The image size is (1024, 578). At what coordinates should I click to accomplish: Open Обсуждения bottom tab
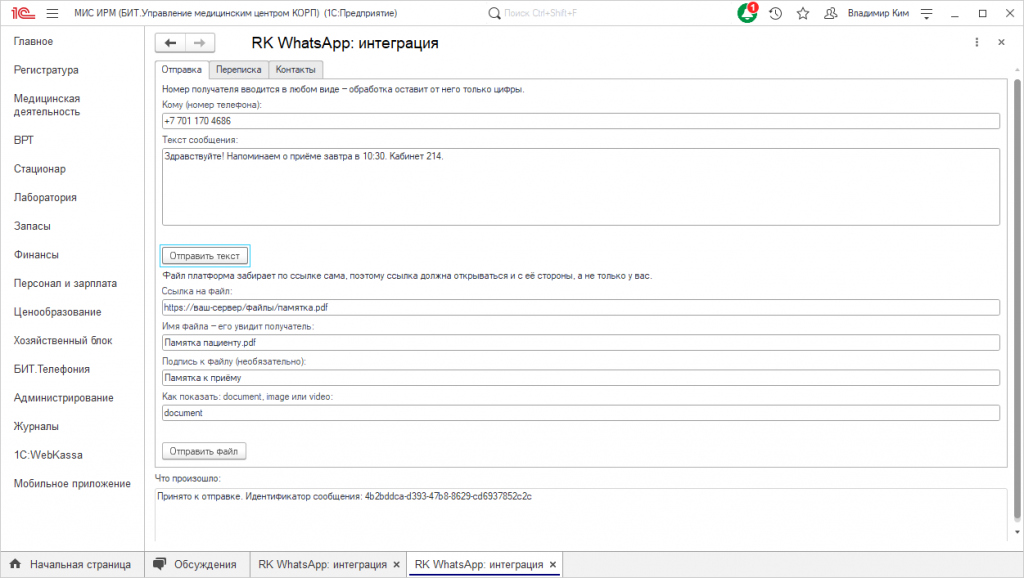197,564
